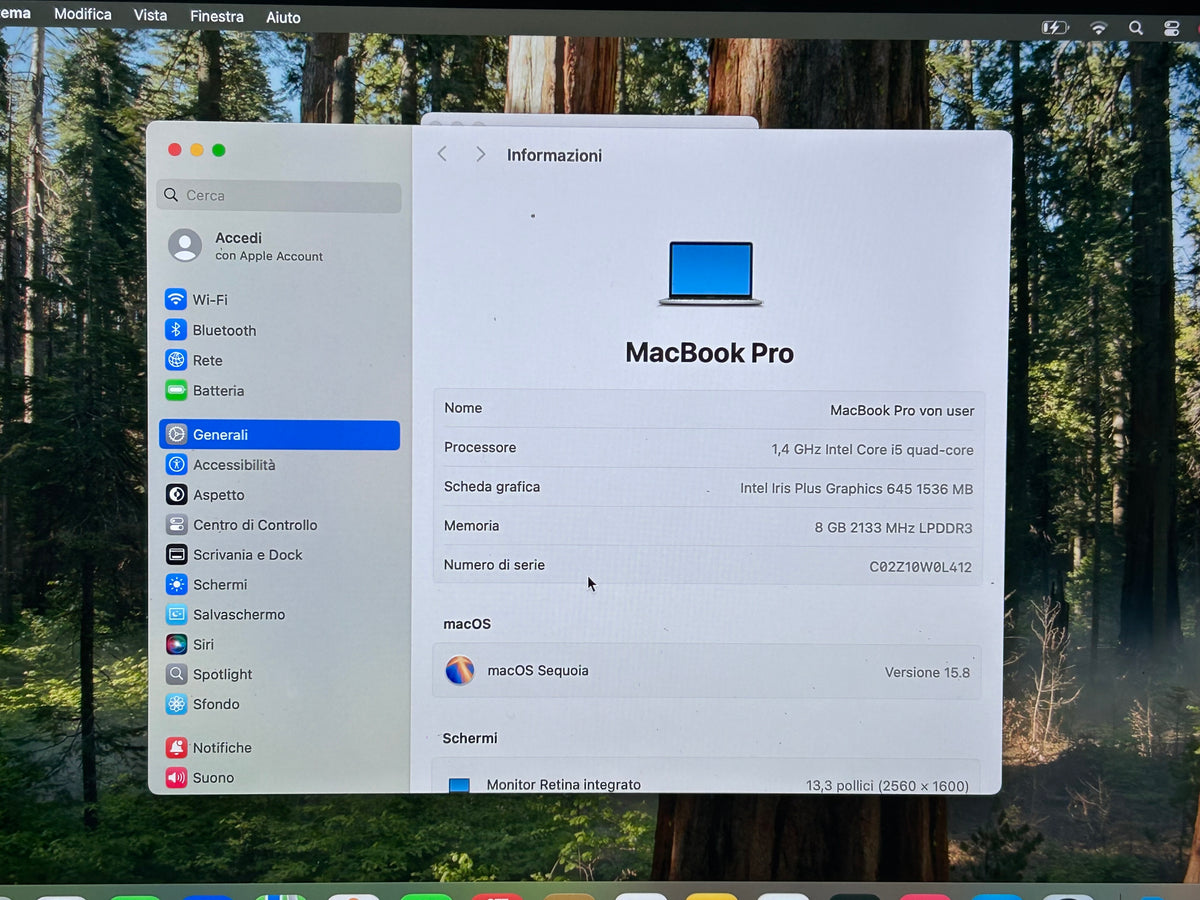Open the Vista menu
The height and width of the screenshot is (900, 1200).
150,15
